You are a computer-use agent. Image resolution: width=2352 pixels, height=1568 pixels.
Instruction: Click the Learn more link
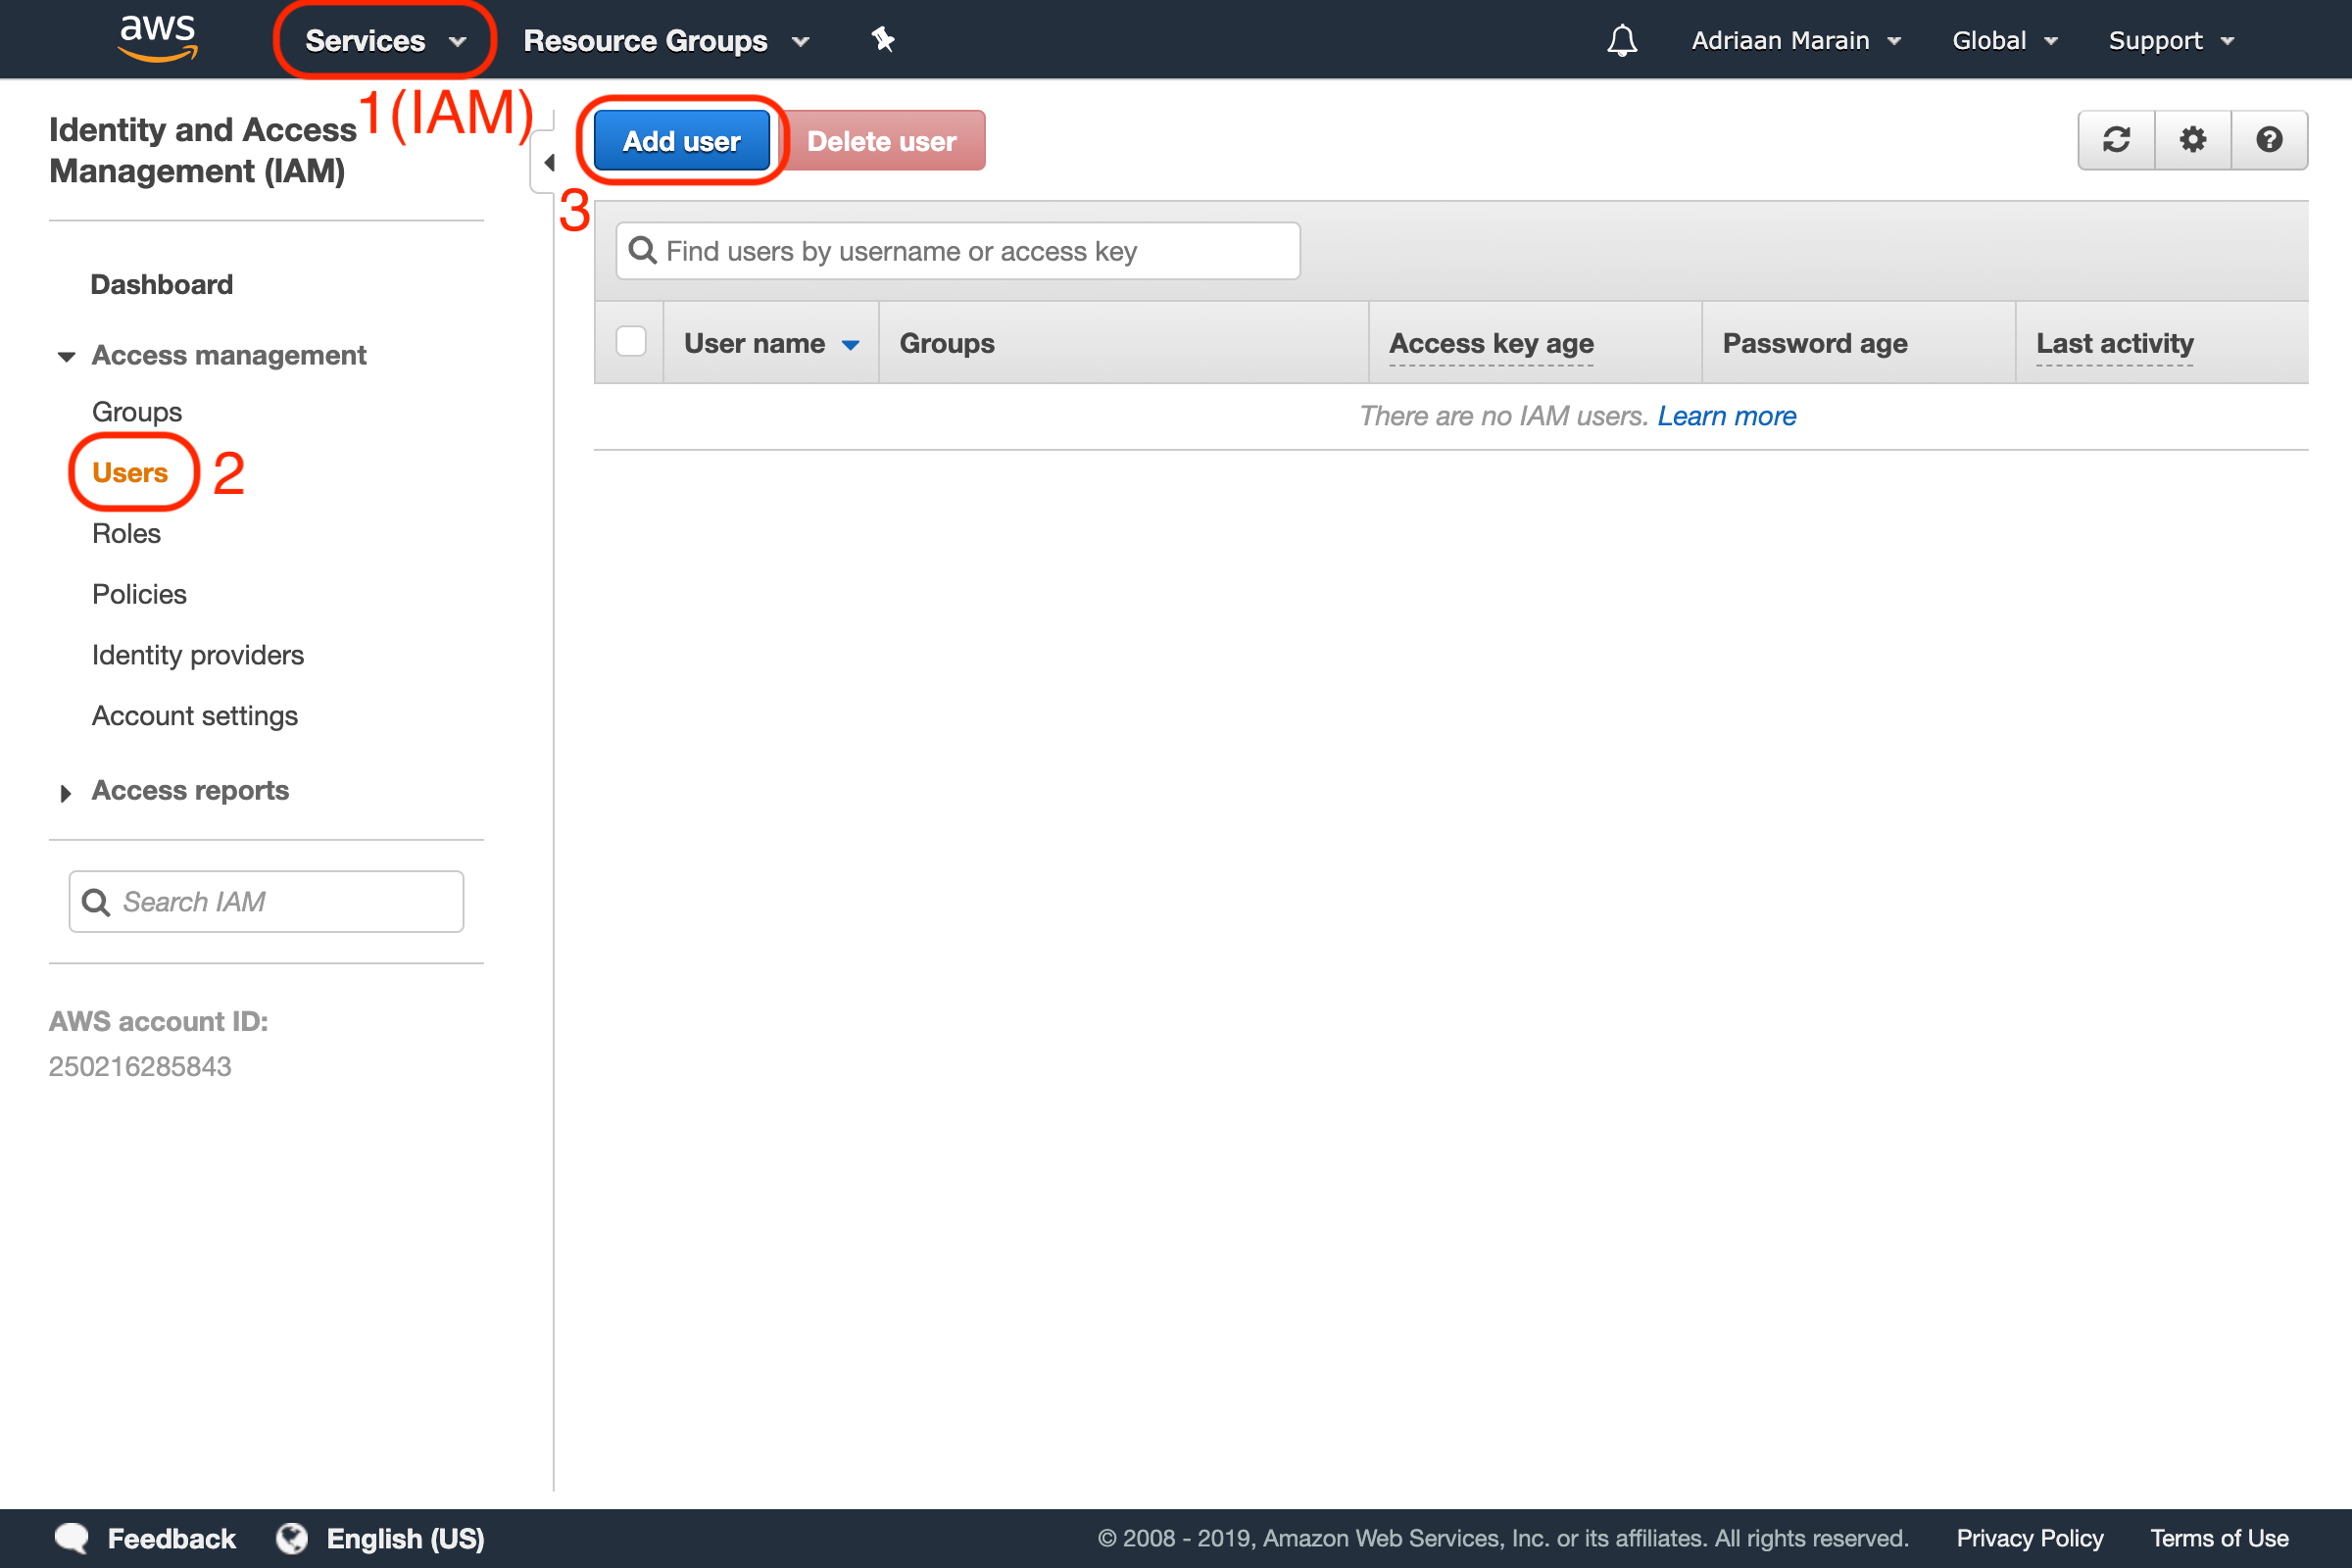coord(1726,416)
